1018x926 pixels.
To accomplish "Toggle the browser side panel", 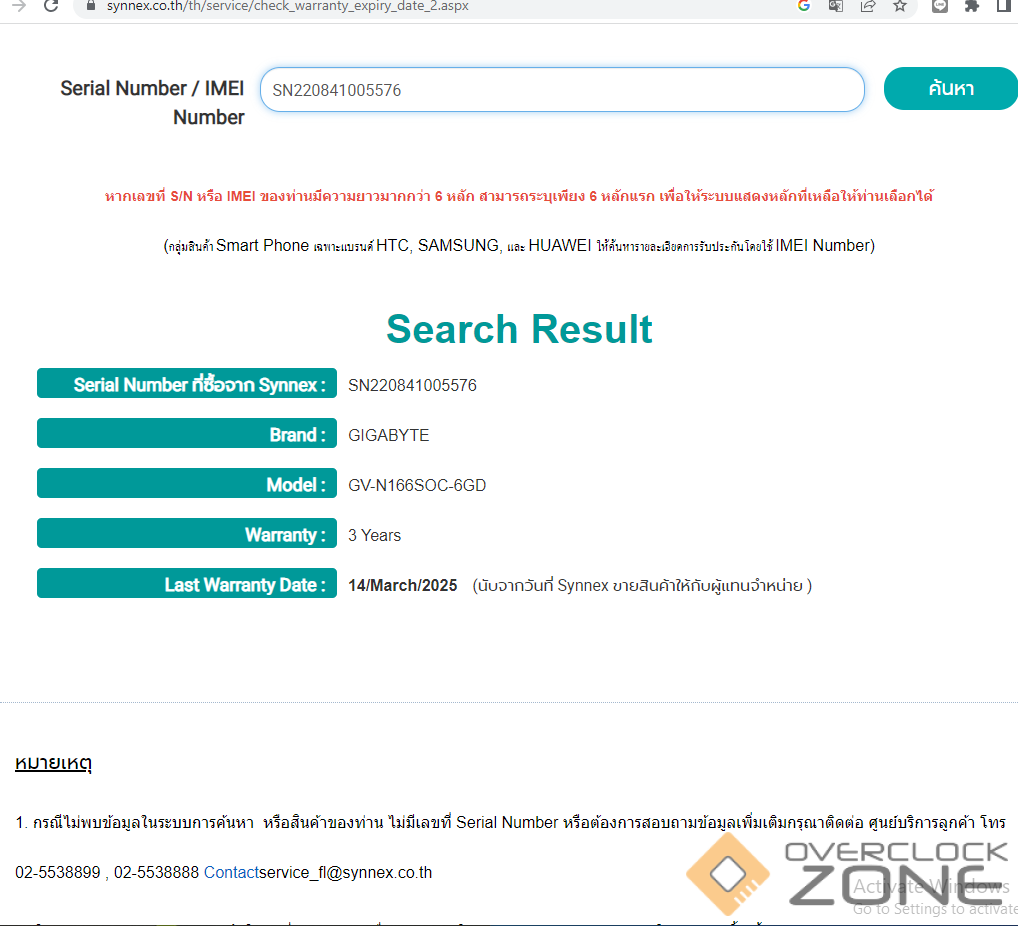I will tap(1004, 6).
